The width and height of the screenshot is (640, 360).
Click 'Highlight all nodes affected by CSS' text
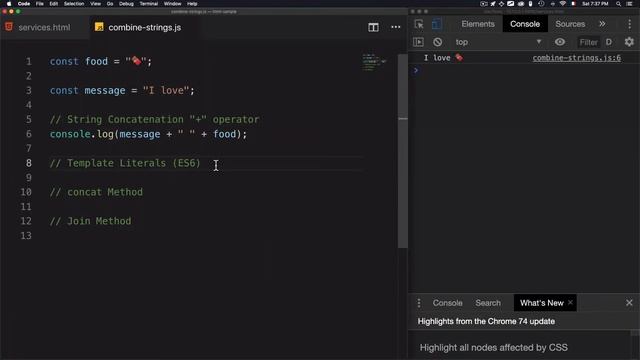pos(493,347)
